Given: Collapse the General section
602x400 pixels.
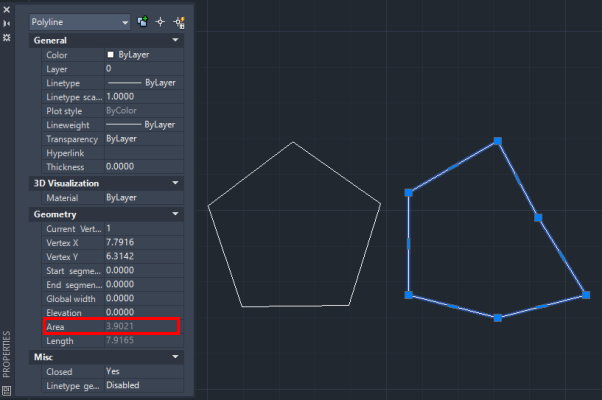Looking at the screenshot, I should pyautogui.click(x=176, y=41).
